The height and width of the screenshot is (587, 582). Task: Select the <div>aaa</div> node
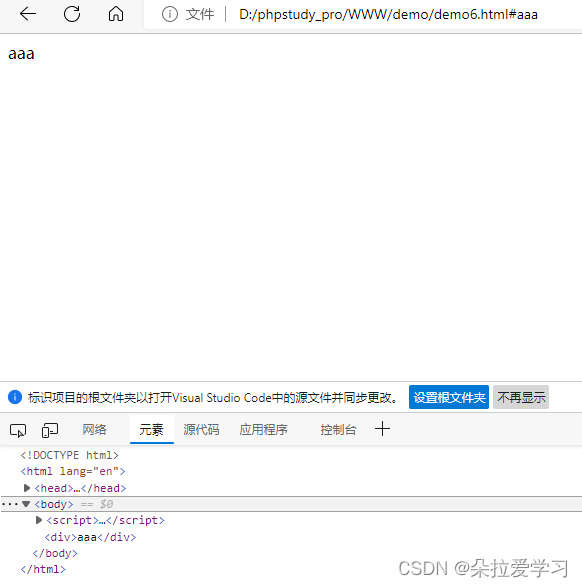click(x=90, y=537)
